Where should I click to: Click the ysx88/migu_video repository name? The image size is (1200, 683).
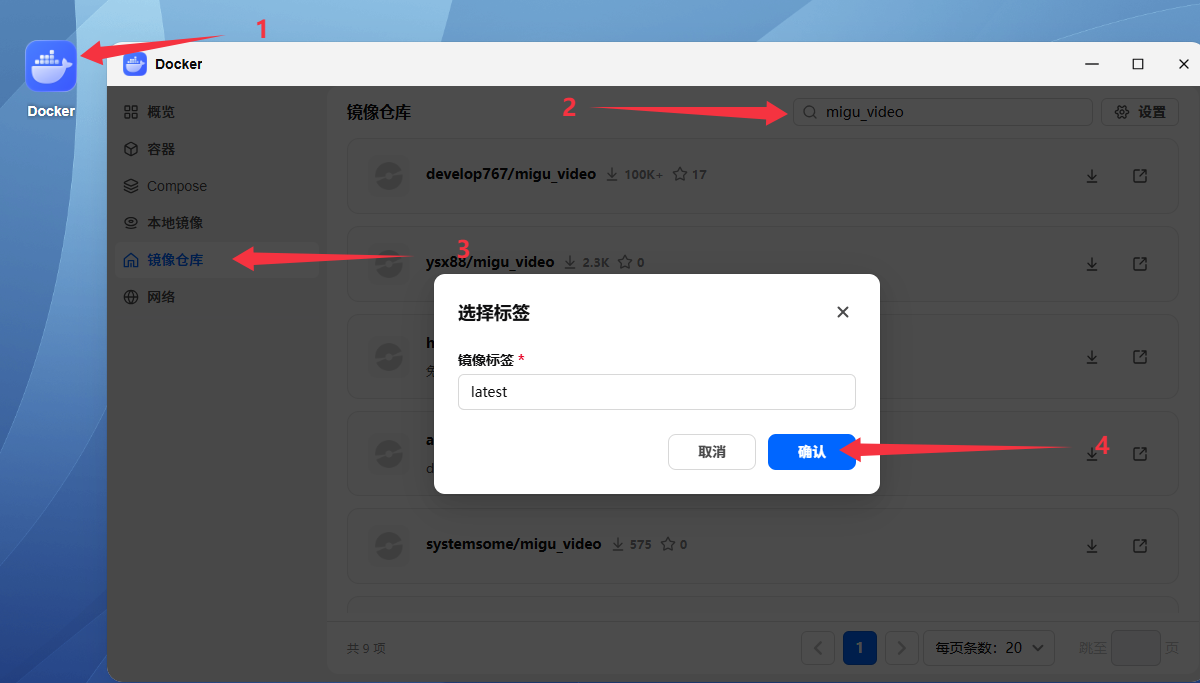click(x=490, y=262)
